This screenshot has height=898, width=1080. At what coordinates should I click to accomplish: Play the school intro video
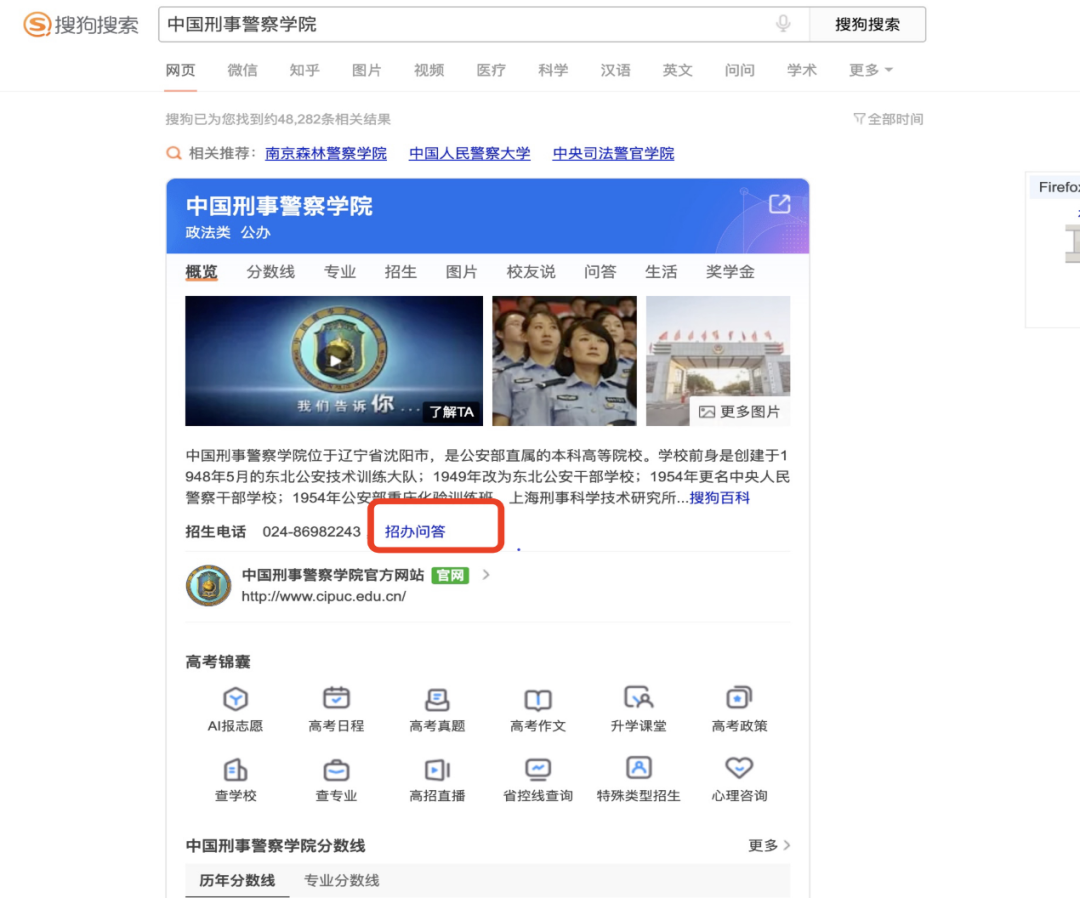(334, 361)
